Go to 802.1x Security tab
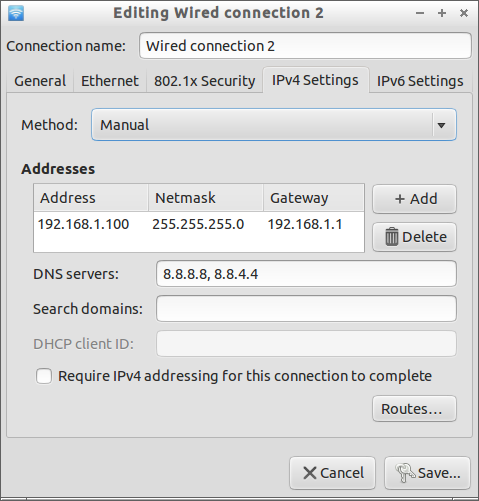The height and width of the screenshot is (501, 479). pos(205,81)
